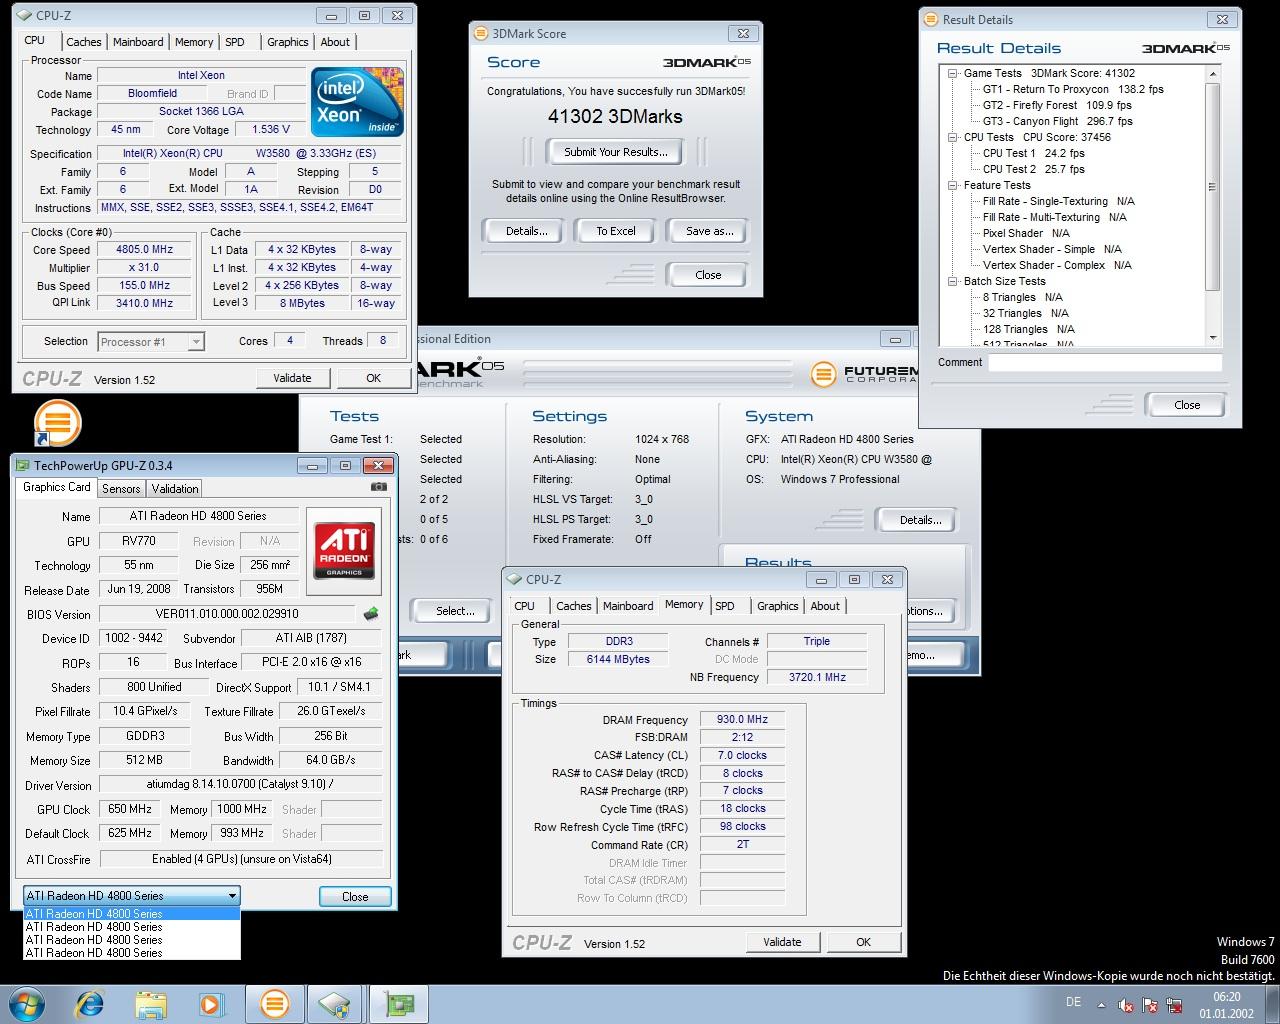Collapse the Feature Tests tree node

click(x=954, y=185)
